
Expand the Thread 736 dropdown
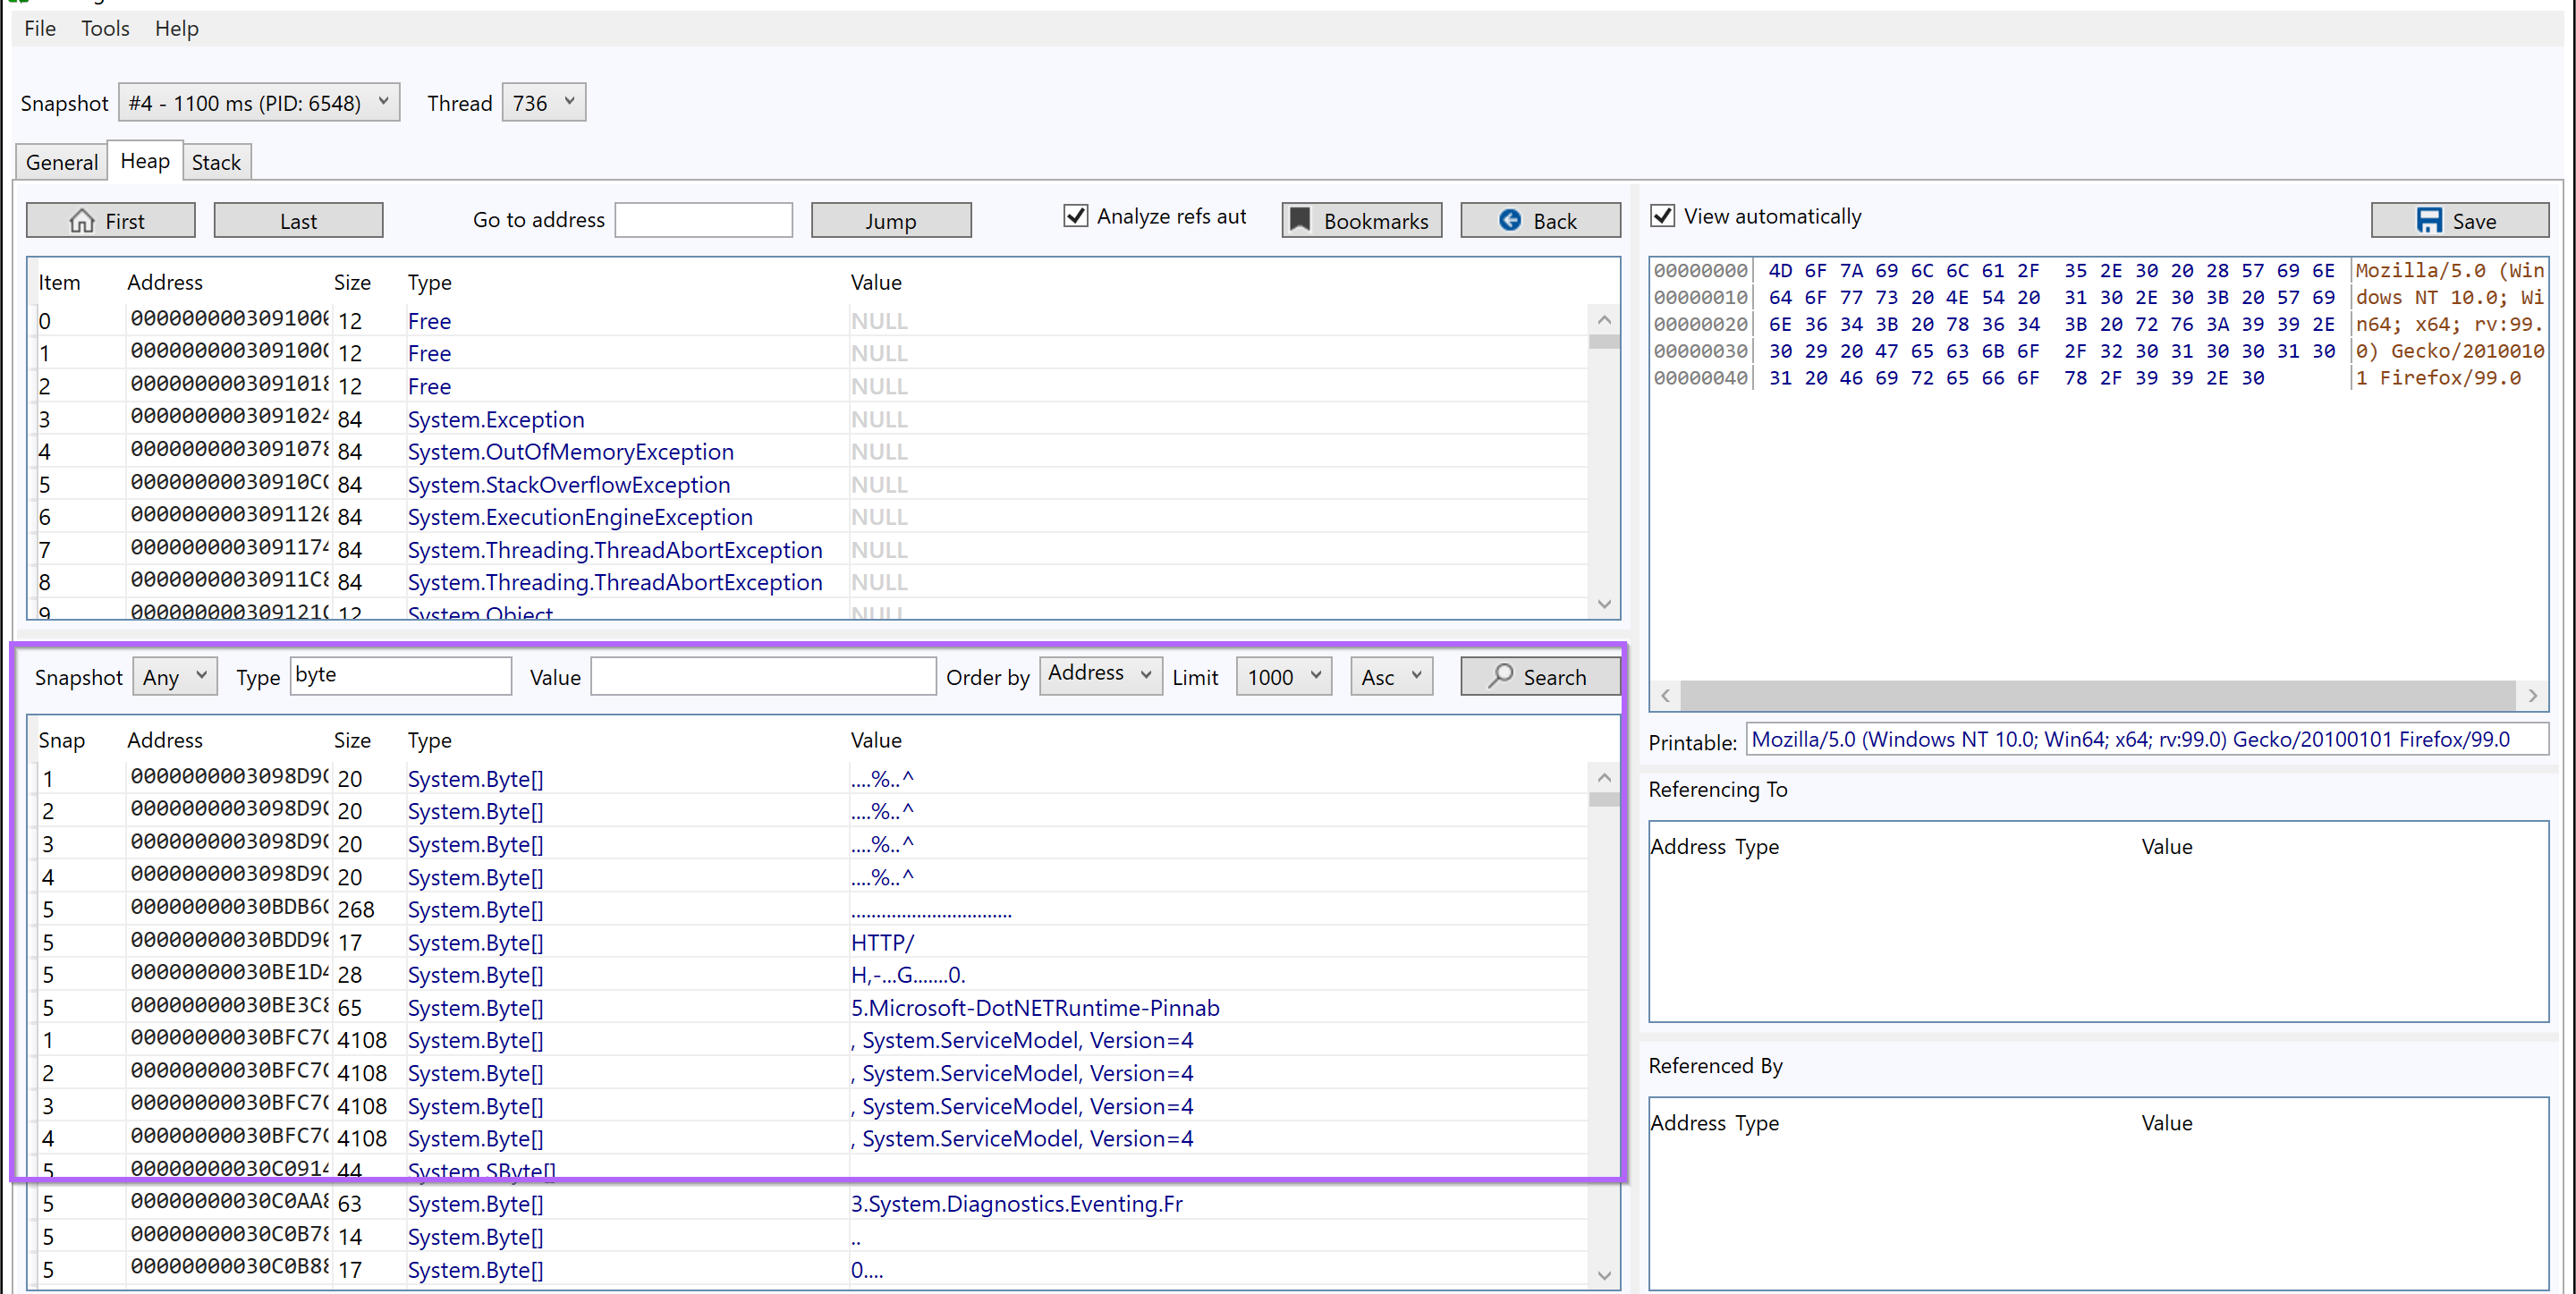click(543, 103)
